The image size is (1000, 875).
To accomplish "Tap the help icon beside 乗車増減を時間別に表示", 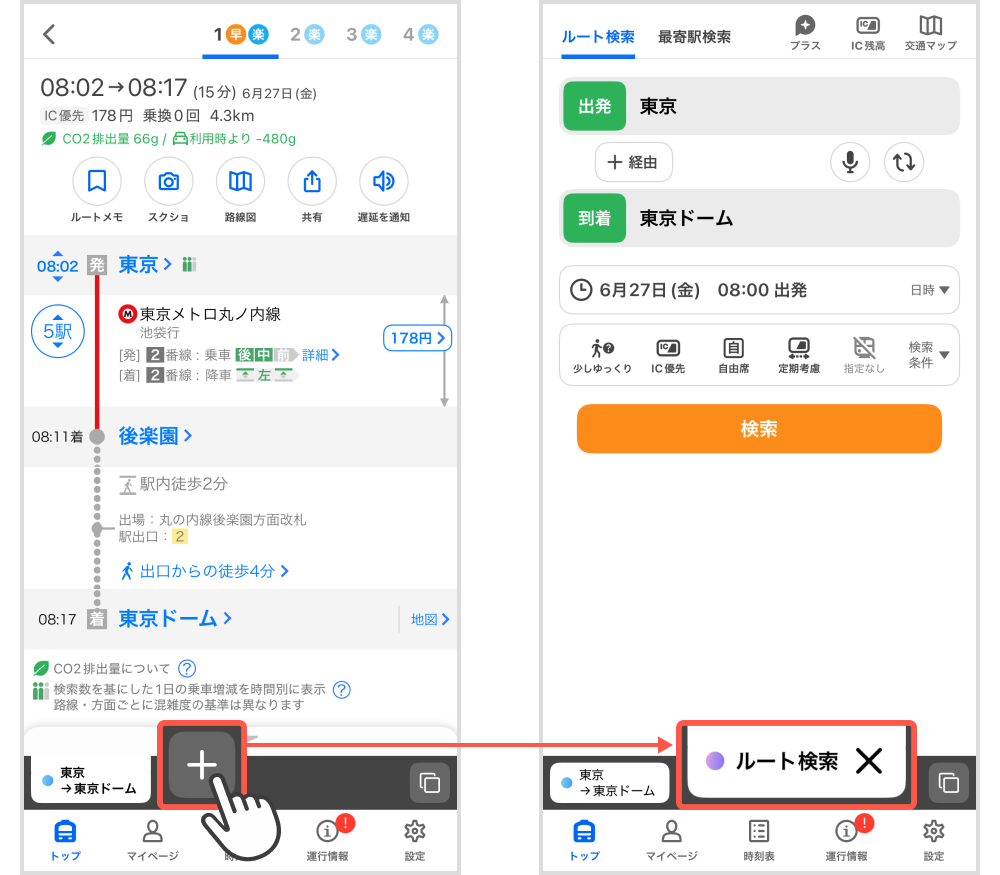I will (x=342, y=689).
